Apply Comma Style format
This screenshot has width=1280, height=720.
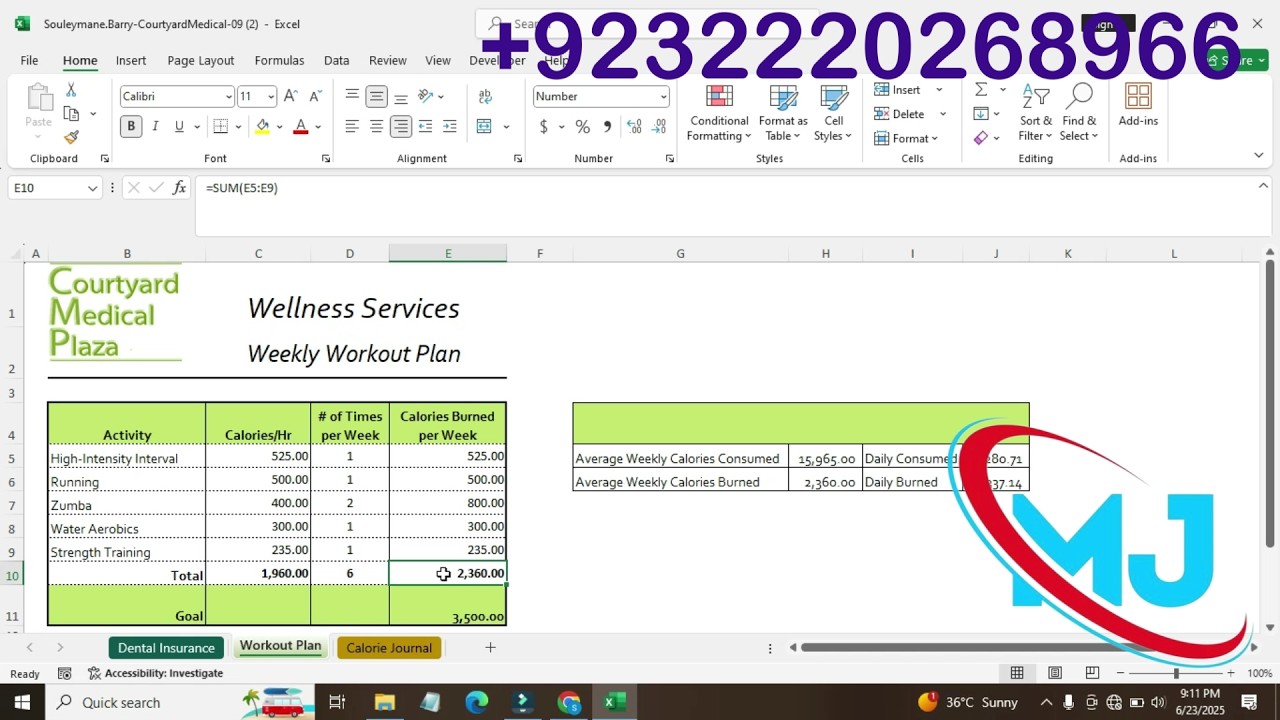click(608, 127)
